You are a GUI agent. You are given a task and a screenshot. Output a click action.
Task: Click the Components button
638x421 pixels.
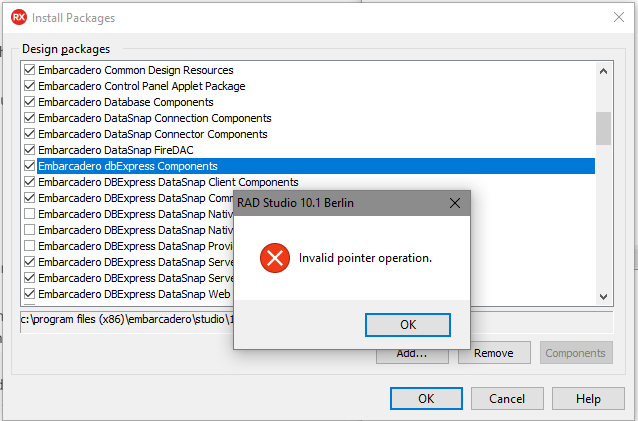click(576, 353)
